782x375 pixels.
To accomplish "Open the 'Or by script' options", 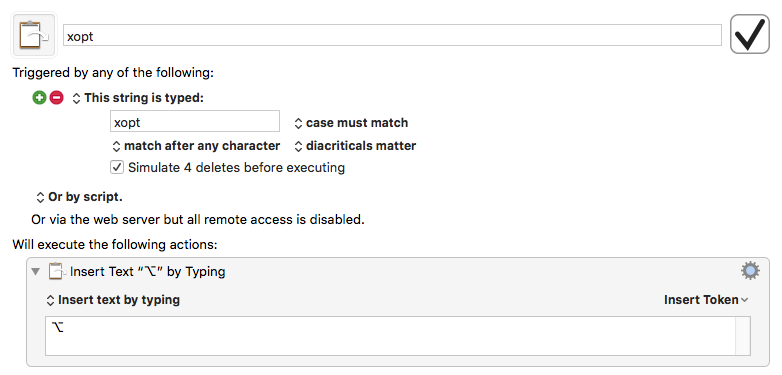I will point(79,197).
